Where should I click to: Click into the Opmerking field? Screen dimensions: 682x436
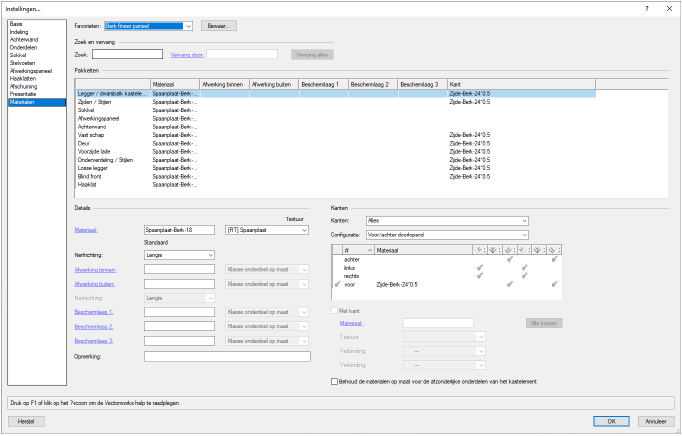[227, 357]
